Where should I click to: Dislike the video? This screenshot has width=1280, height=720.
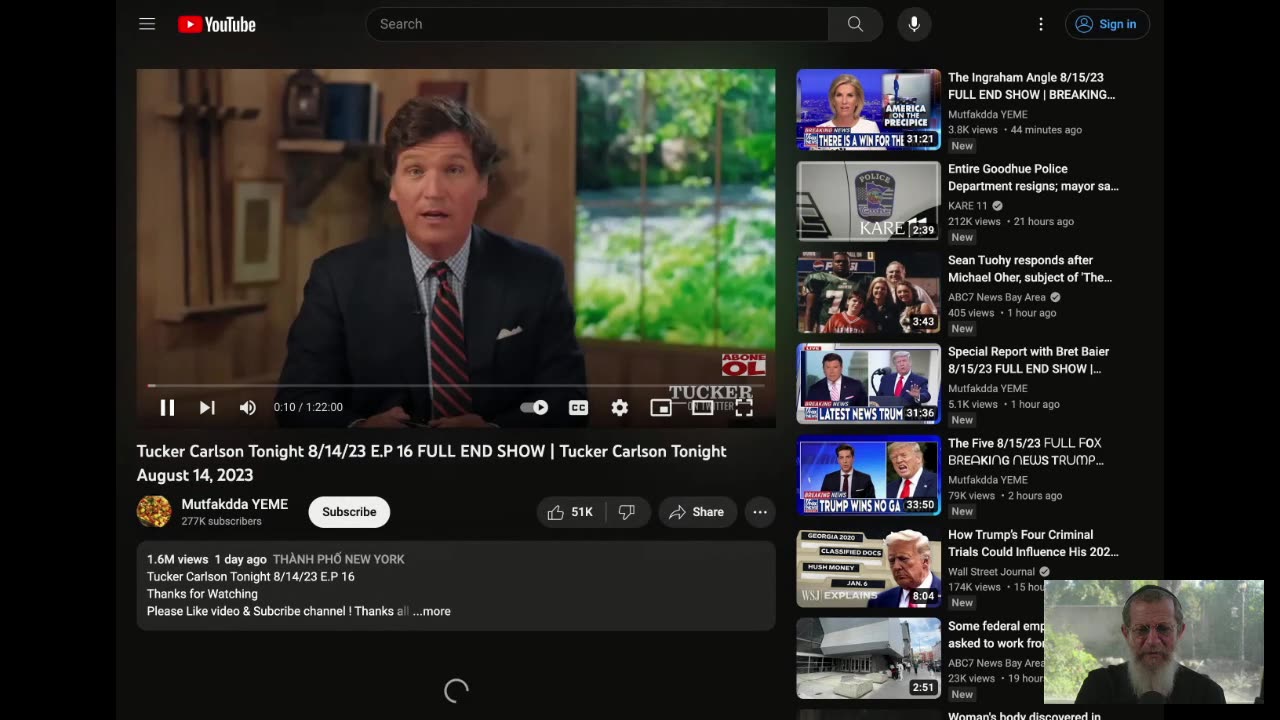tap(627, 512)
